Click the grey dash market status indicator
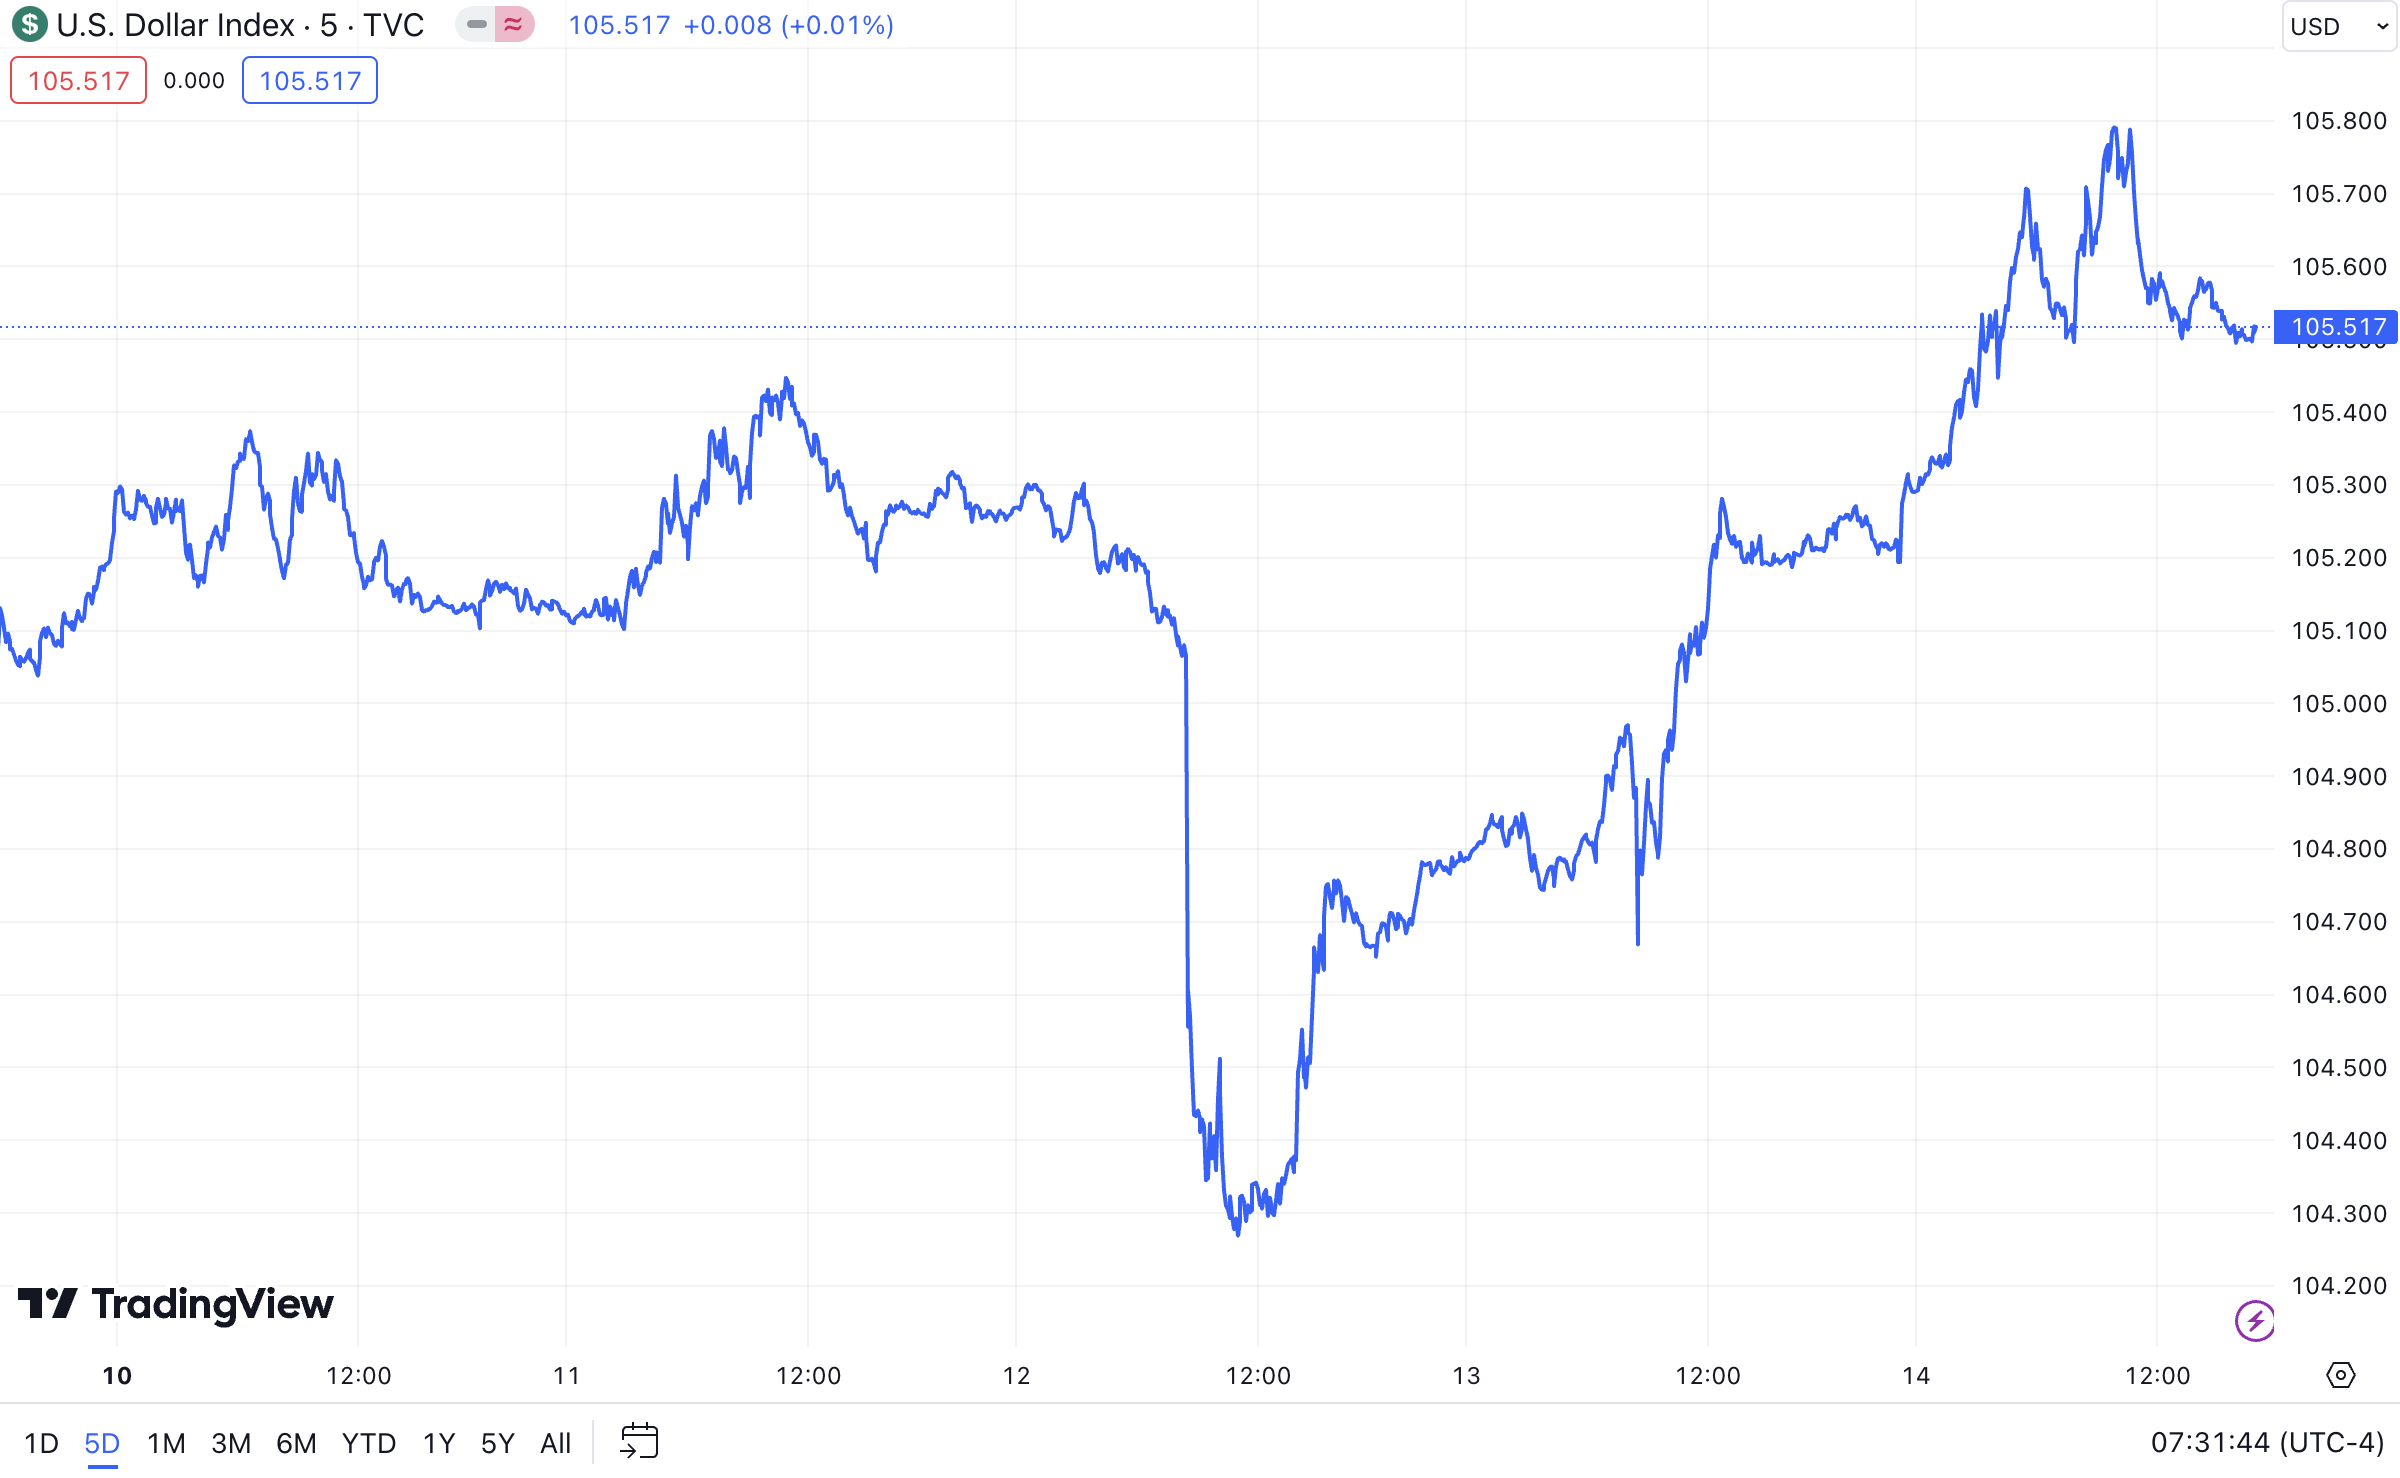Screen dimensions: 2400x1478 click(x=477, y=24)
